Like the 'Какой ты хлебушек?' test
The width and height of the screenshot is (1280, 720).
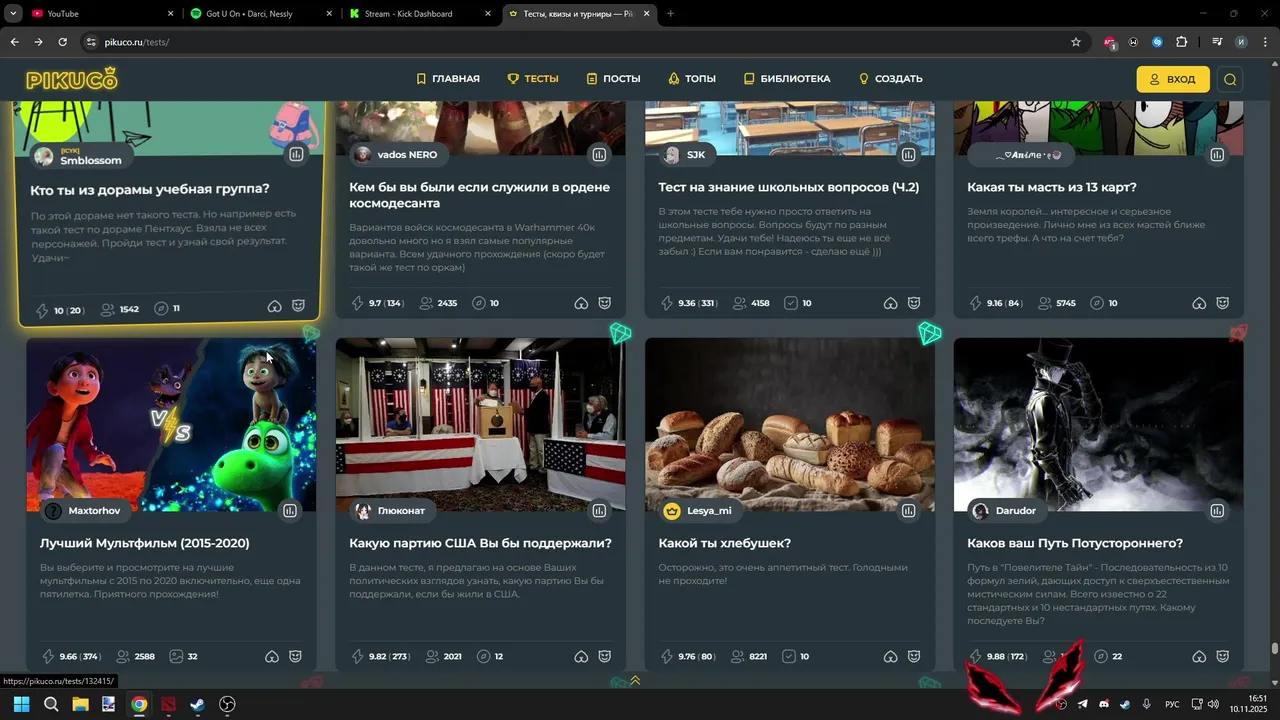[890, 656]
